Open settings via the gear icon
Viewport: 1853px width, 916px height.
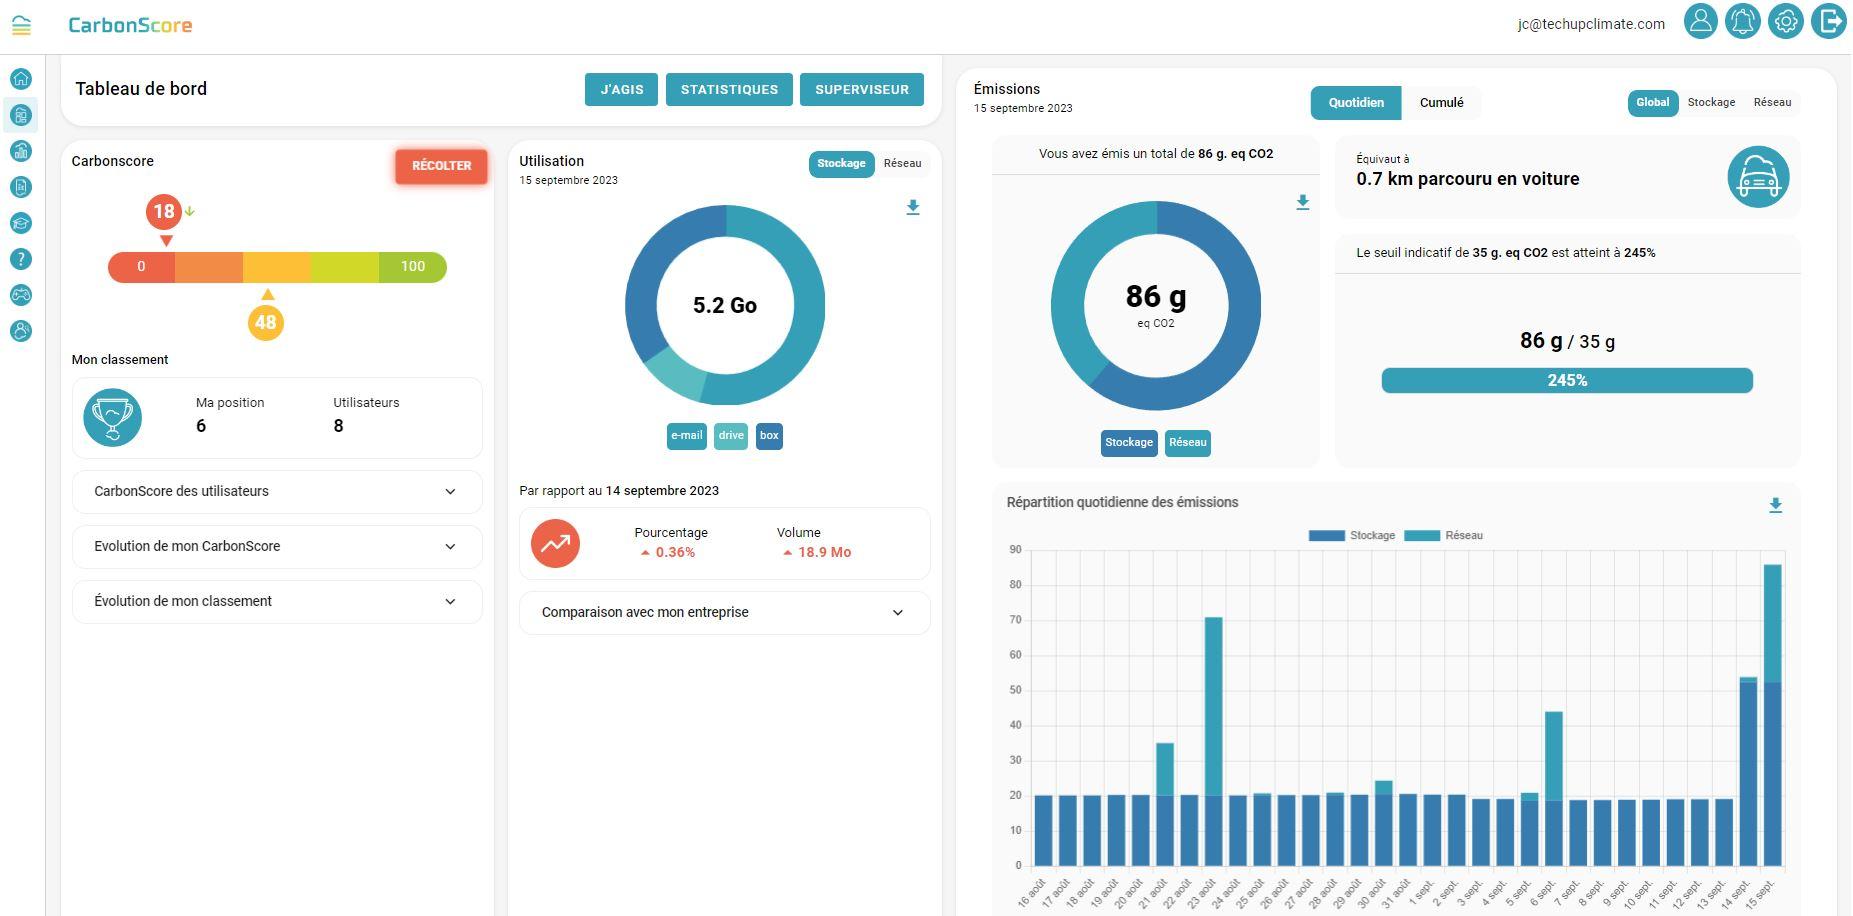pos(1786,21)
